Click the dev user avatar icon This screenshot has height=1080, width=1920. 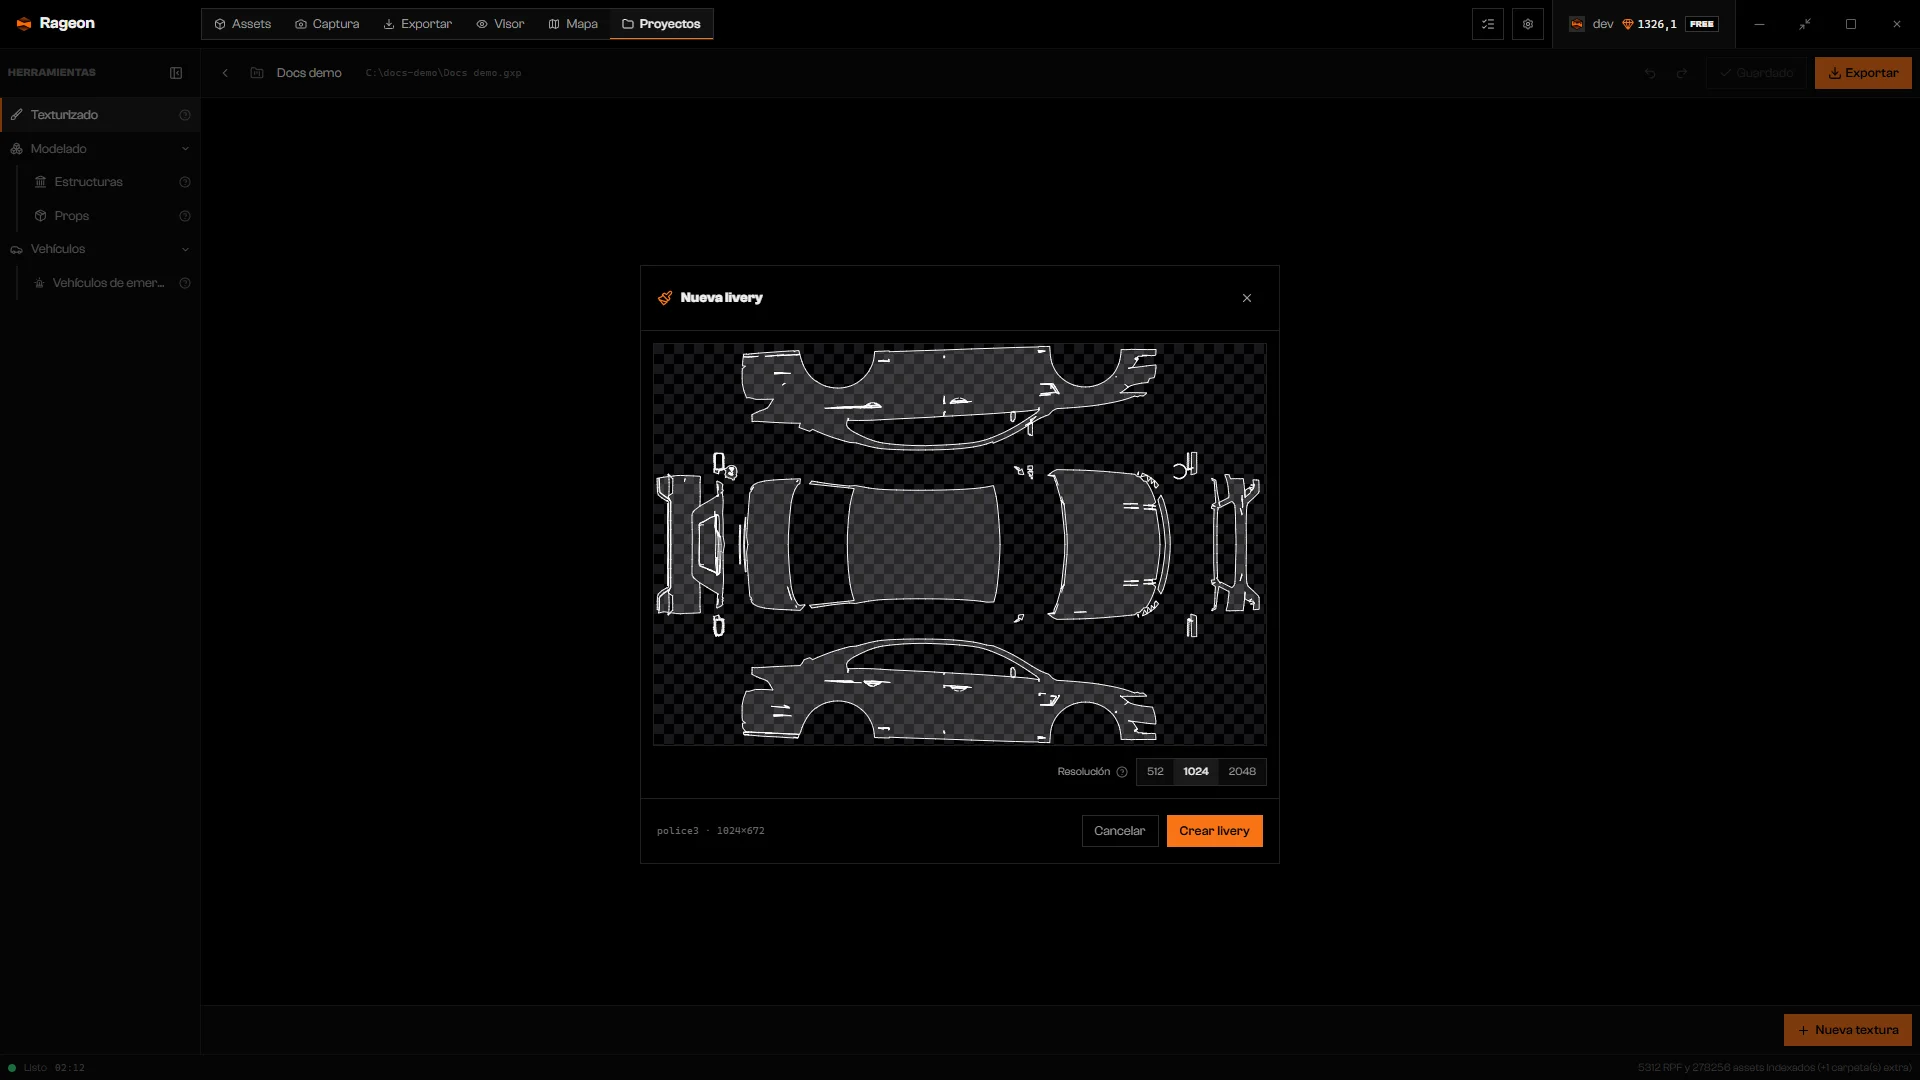click(1577, 24)
